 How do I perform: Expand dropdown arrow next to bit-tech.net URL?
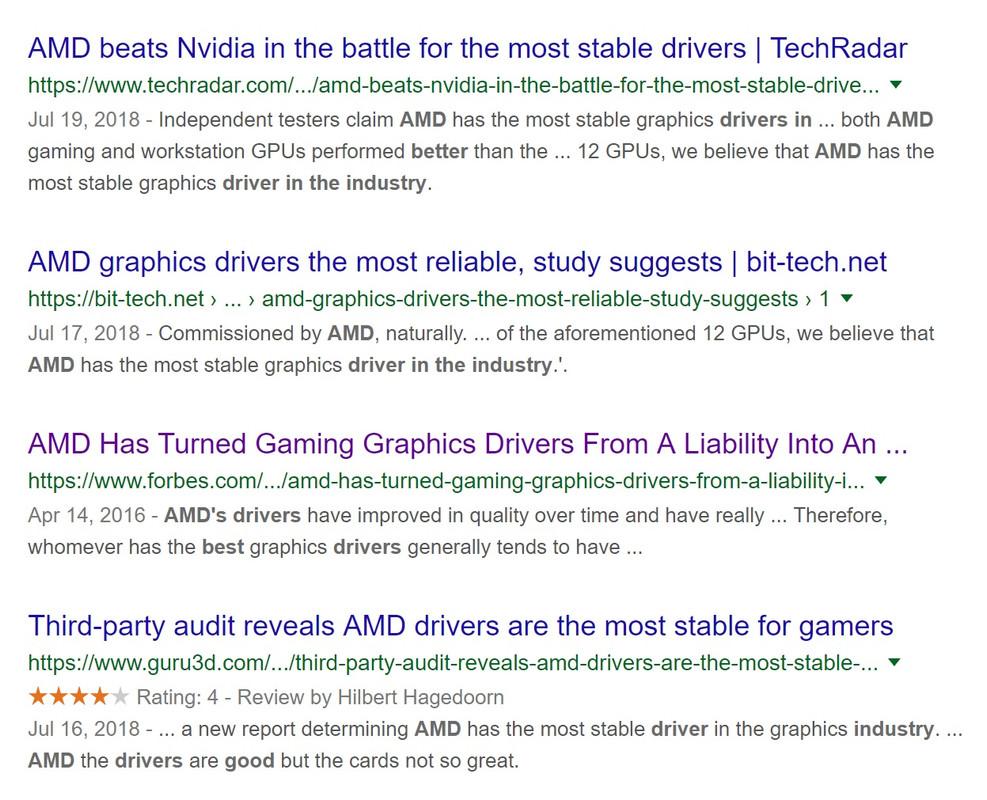[847, 298]
